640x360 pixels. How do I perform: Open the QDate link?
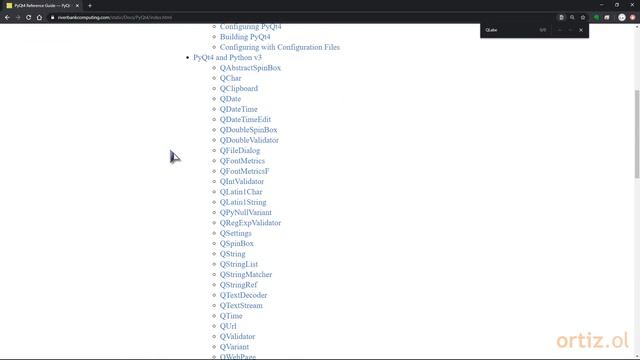click(230, 99)
